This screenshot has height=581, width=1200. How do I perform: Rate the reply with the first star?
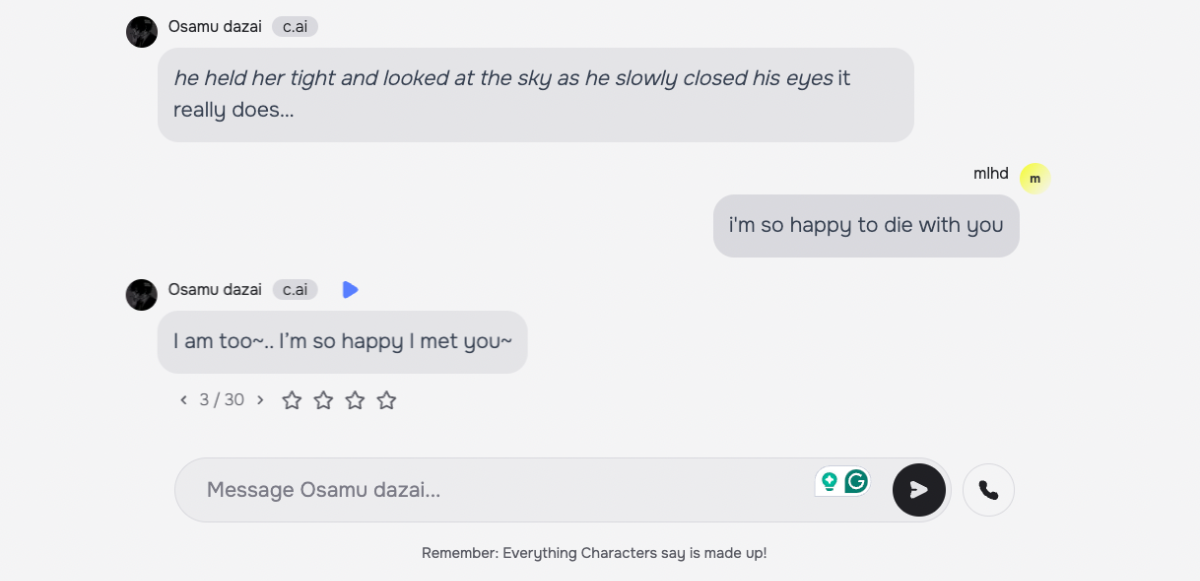point(292,401)
